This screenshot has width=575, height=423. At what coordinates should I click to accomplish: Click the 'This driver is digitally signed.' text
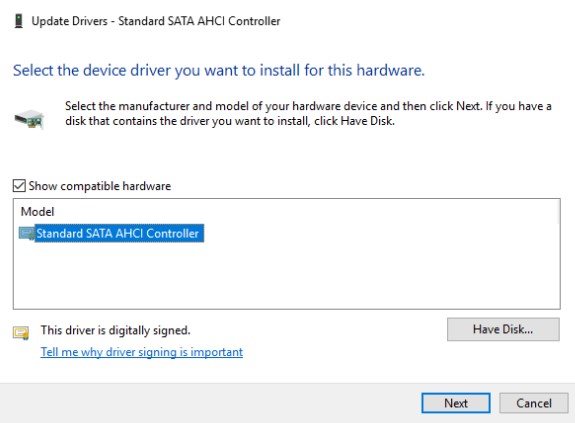(116, 330)
